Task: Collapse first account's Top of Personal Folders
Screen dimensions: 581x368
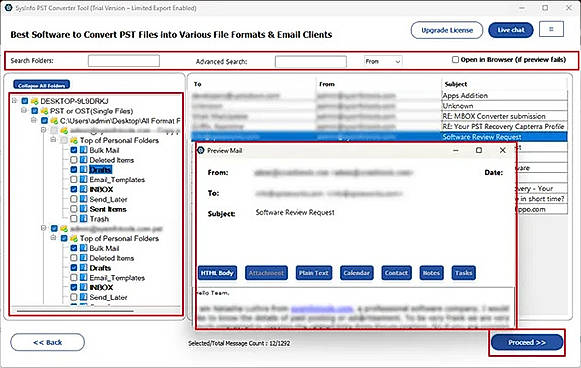Action: pyautogui.click(x=53, y=140)
